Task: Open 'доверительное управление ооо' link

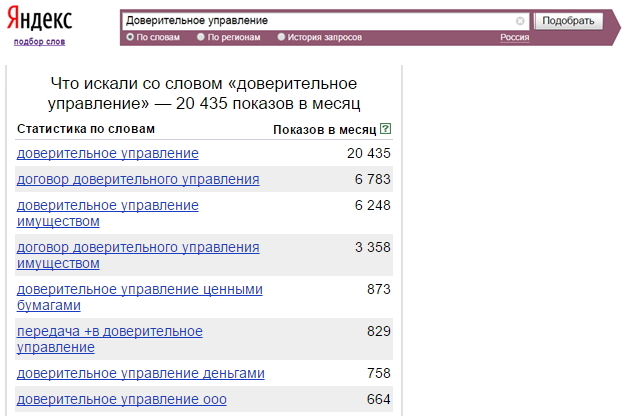Action: coord(122,399)
